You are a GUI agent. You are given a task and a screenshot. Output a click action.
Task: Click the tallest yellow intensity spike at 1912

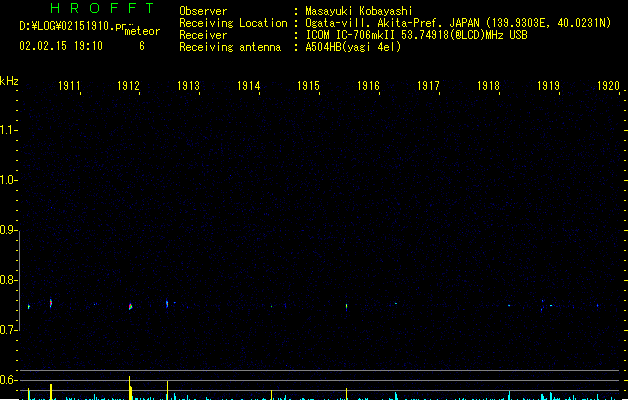pyautogui.click(x=130, y=388)
